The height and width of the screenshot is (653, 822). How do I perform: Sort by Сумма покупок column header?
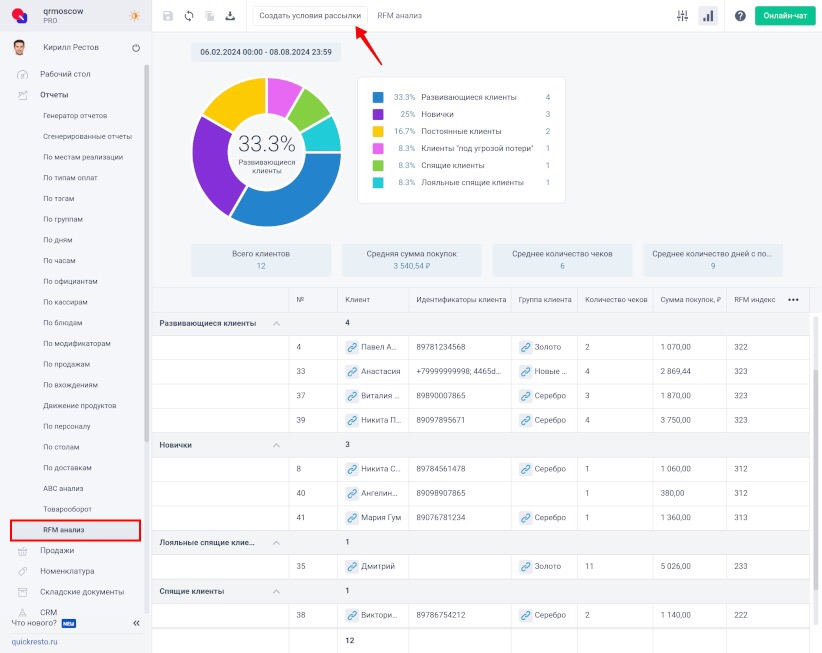(690, 300)
